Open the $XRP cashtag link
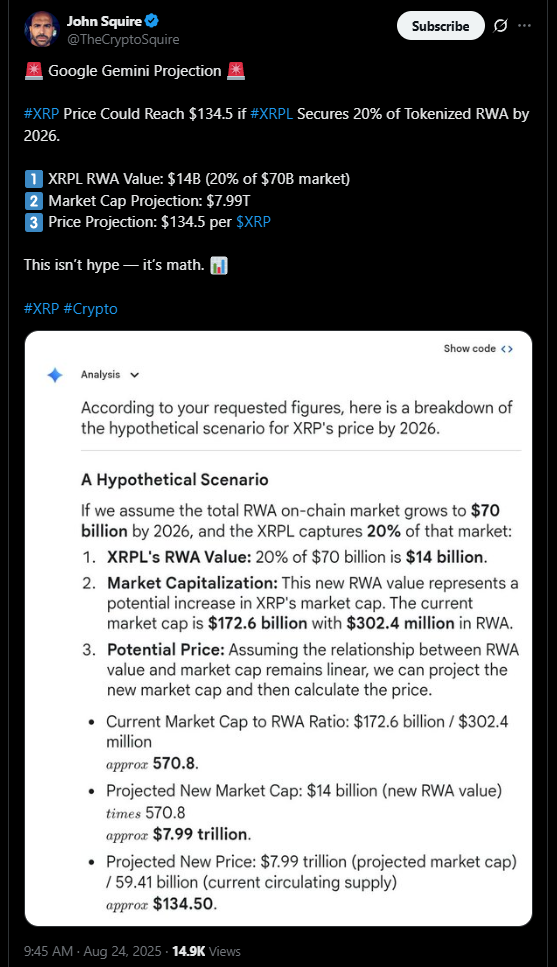Screen dimensions: 557x967 (254, 222)
